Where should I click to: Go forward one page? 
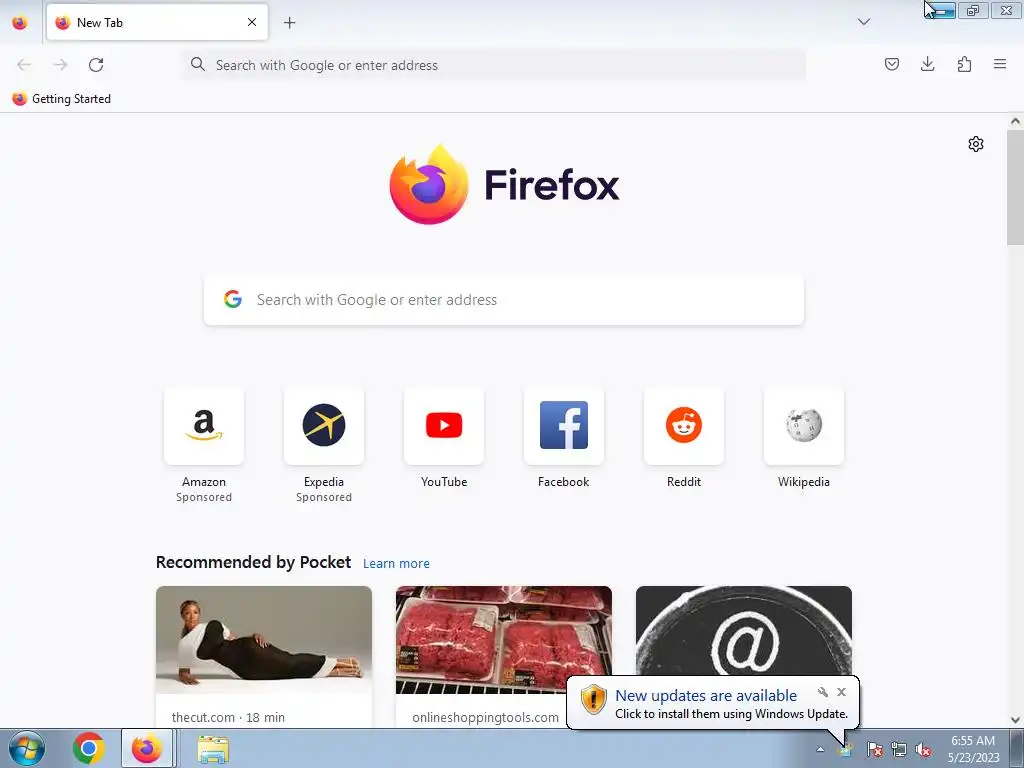point(60,65)
